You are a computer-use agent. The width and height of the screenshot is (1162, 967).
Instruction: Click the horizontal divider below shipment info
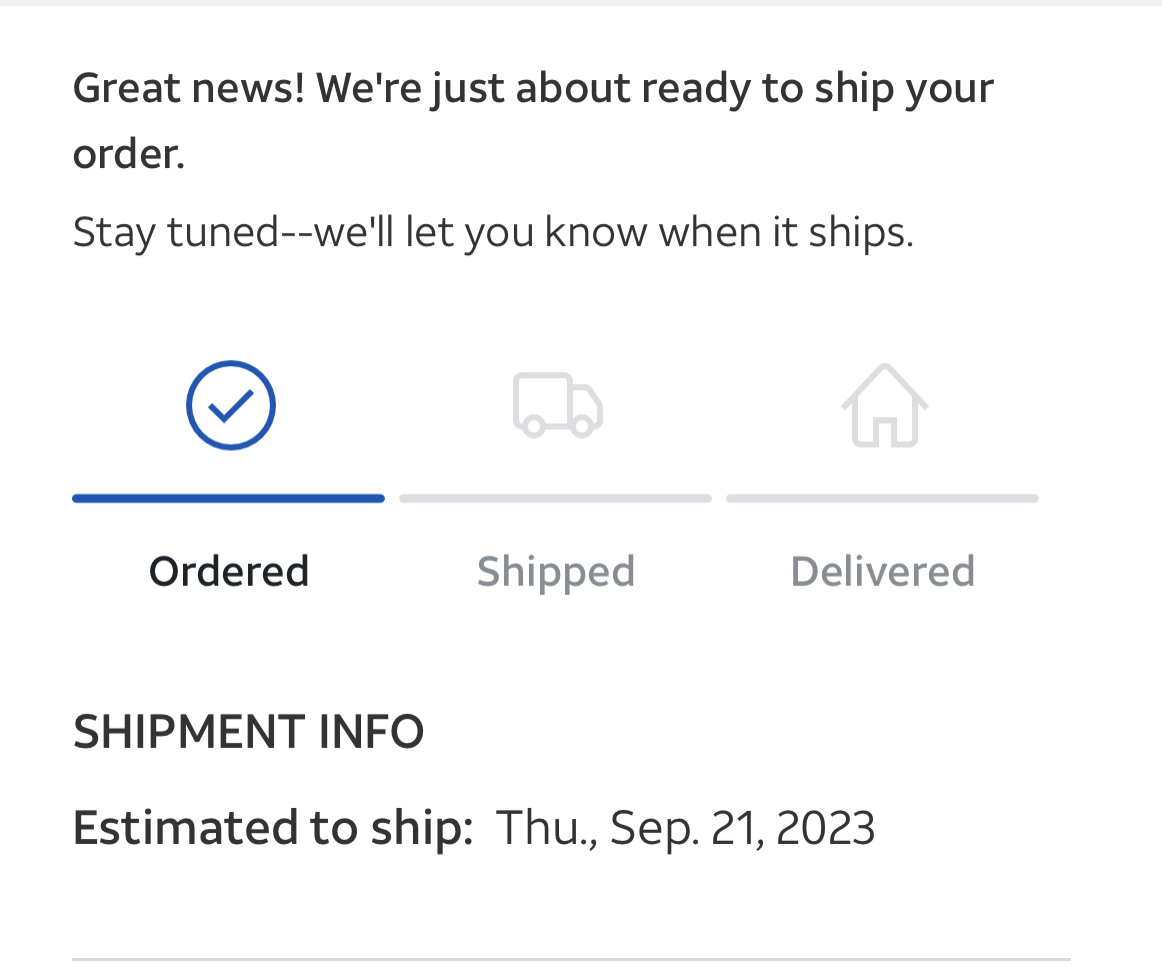pyautogui.click(x=570, y=959)
